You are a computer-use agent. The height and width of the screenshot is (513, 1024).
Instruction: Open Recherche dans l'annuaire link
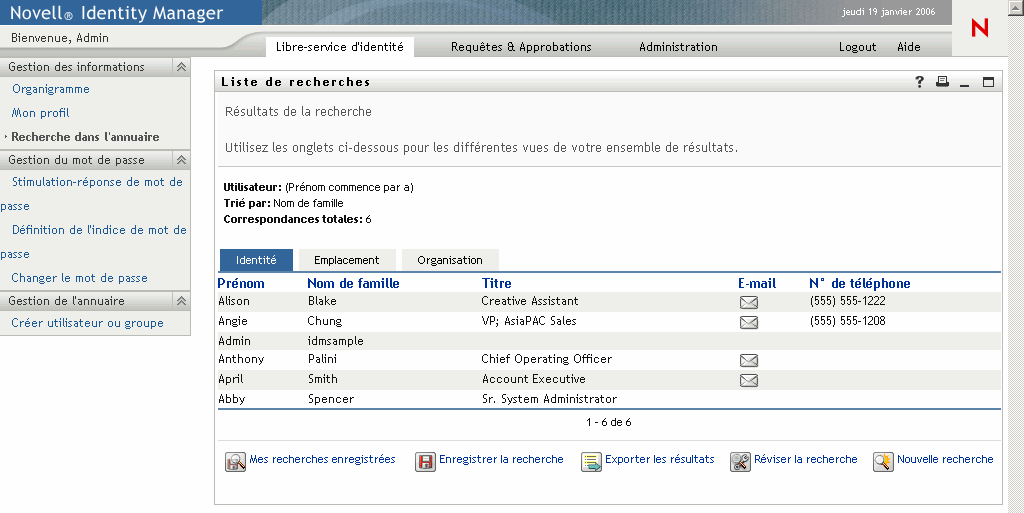pos(85,137)
